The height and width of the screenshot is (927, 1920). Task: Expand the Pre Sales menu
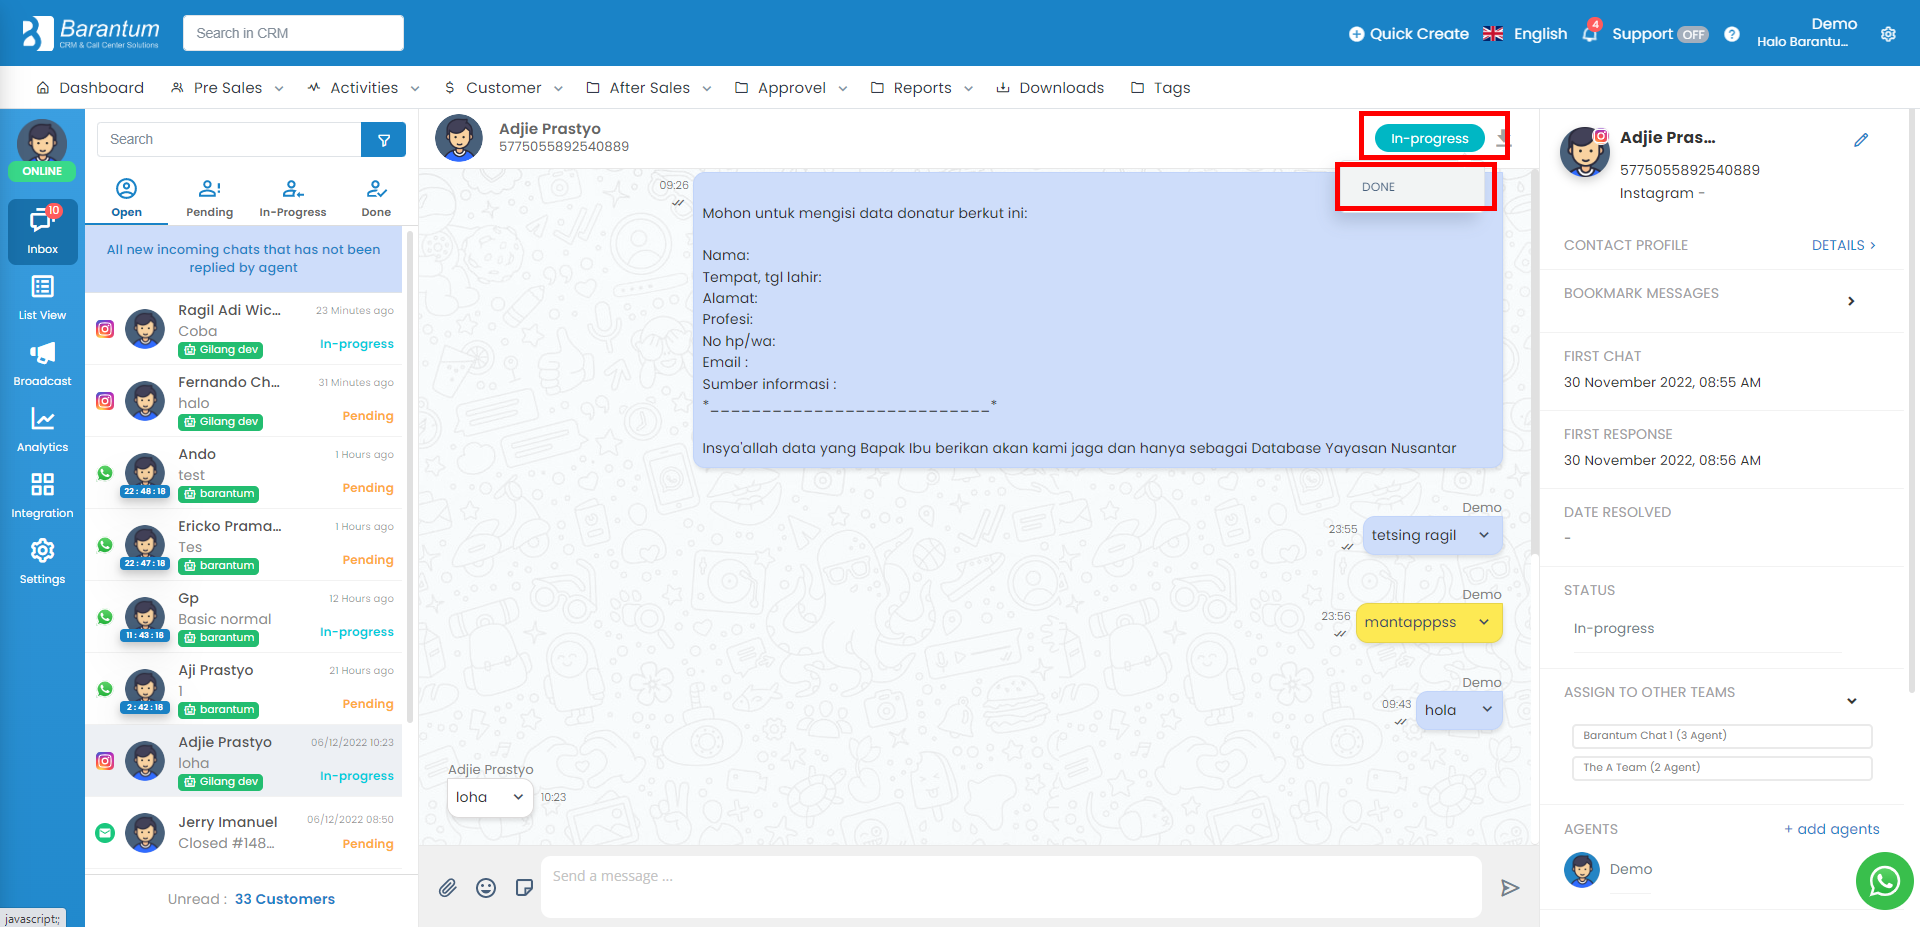[227, 88]
